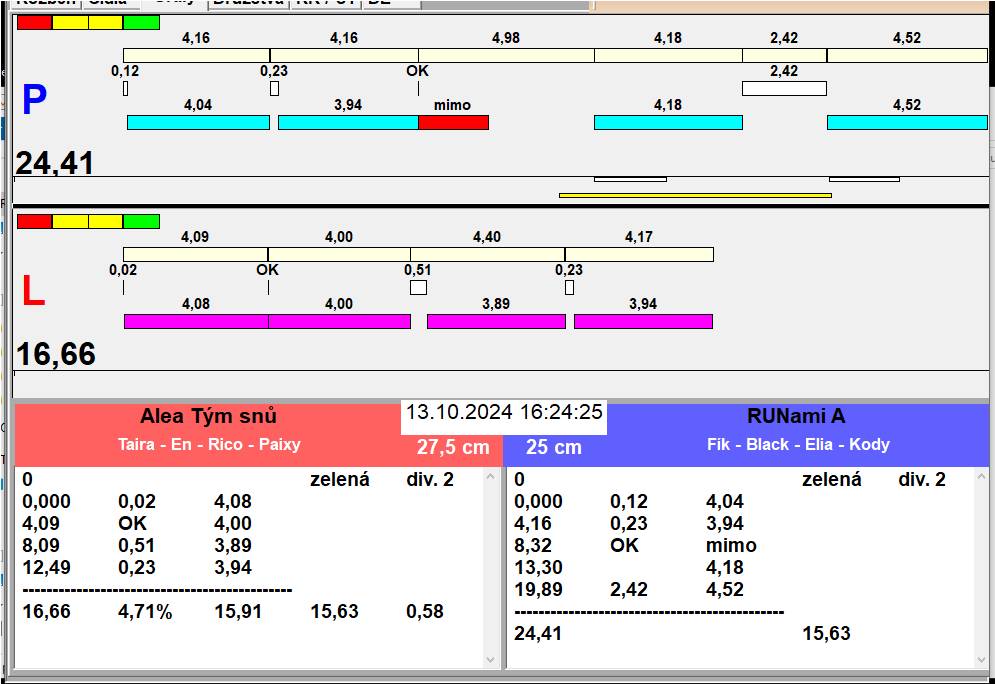This screenshot has width=995, height=684.
Task: Click the RUNami A team header
Action: click(795, 416)
